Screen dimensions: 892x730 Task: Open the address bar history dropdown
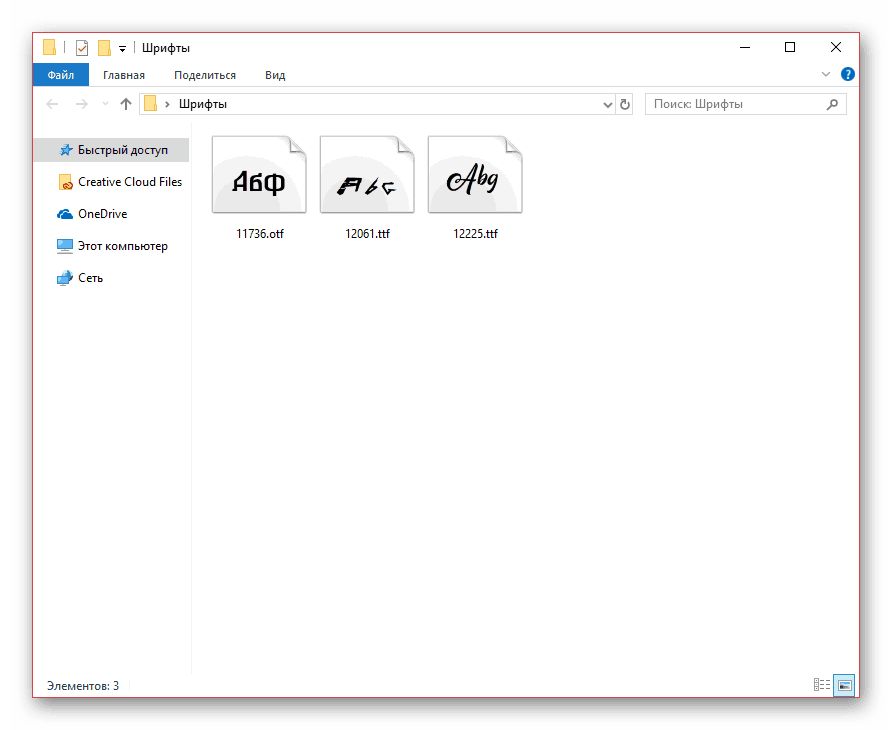[608, 104]
